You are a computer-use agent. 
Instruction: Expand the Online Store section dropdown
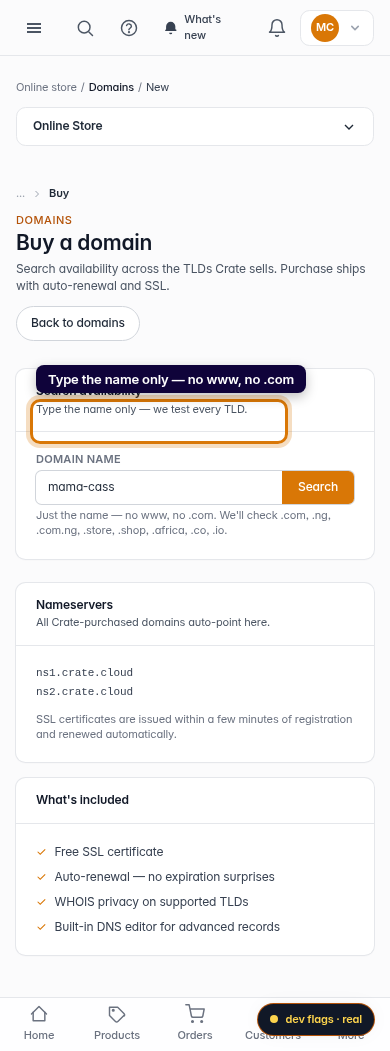pos(195,126)
